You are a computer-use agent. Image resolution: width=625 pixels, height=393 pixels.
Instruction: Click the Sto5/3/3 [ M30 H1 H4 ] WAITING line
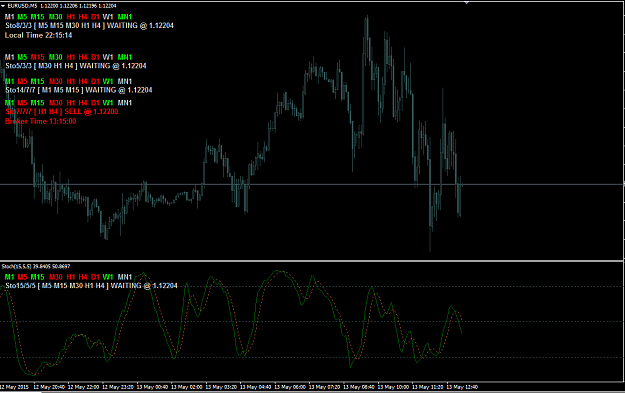click(x=75, y=66)
